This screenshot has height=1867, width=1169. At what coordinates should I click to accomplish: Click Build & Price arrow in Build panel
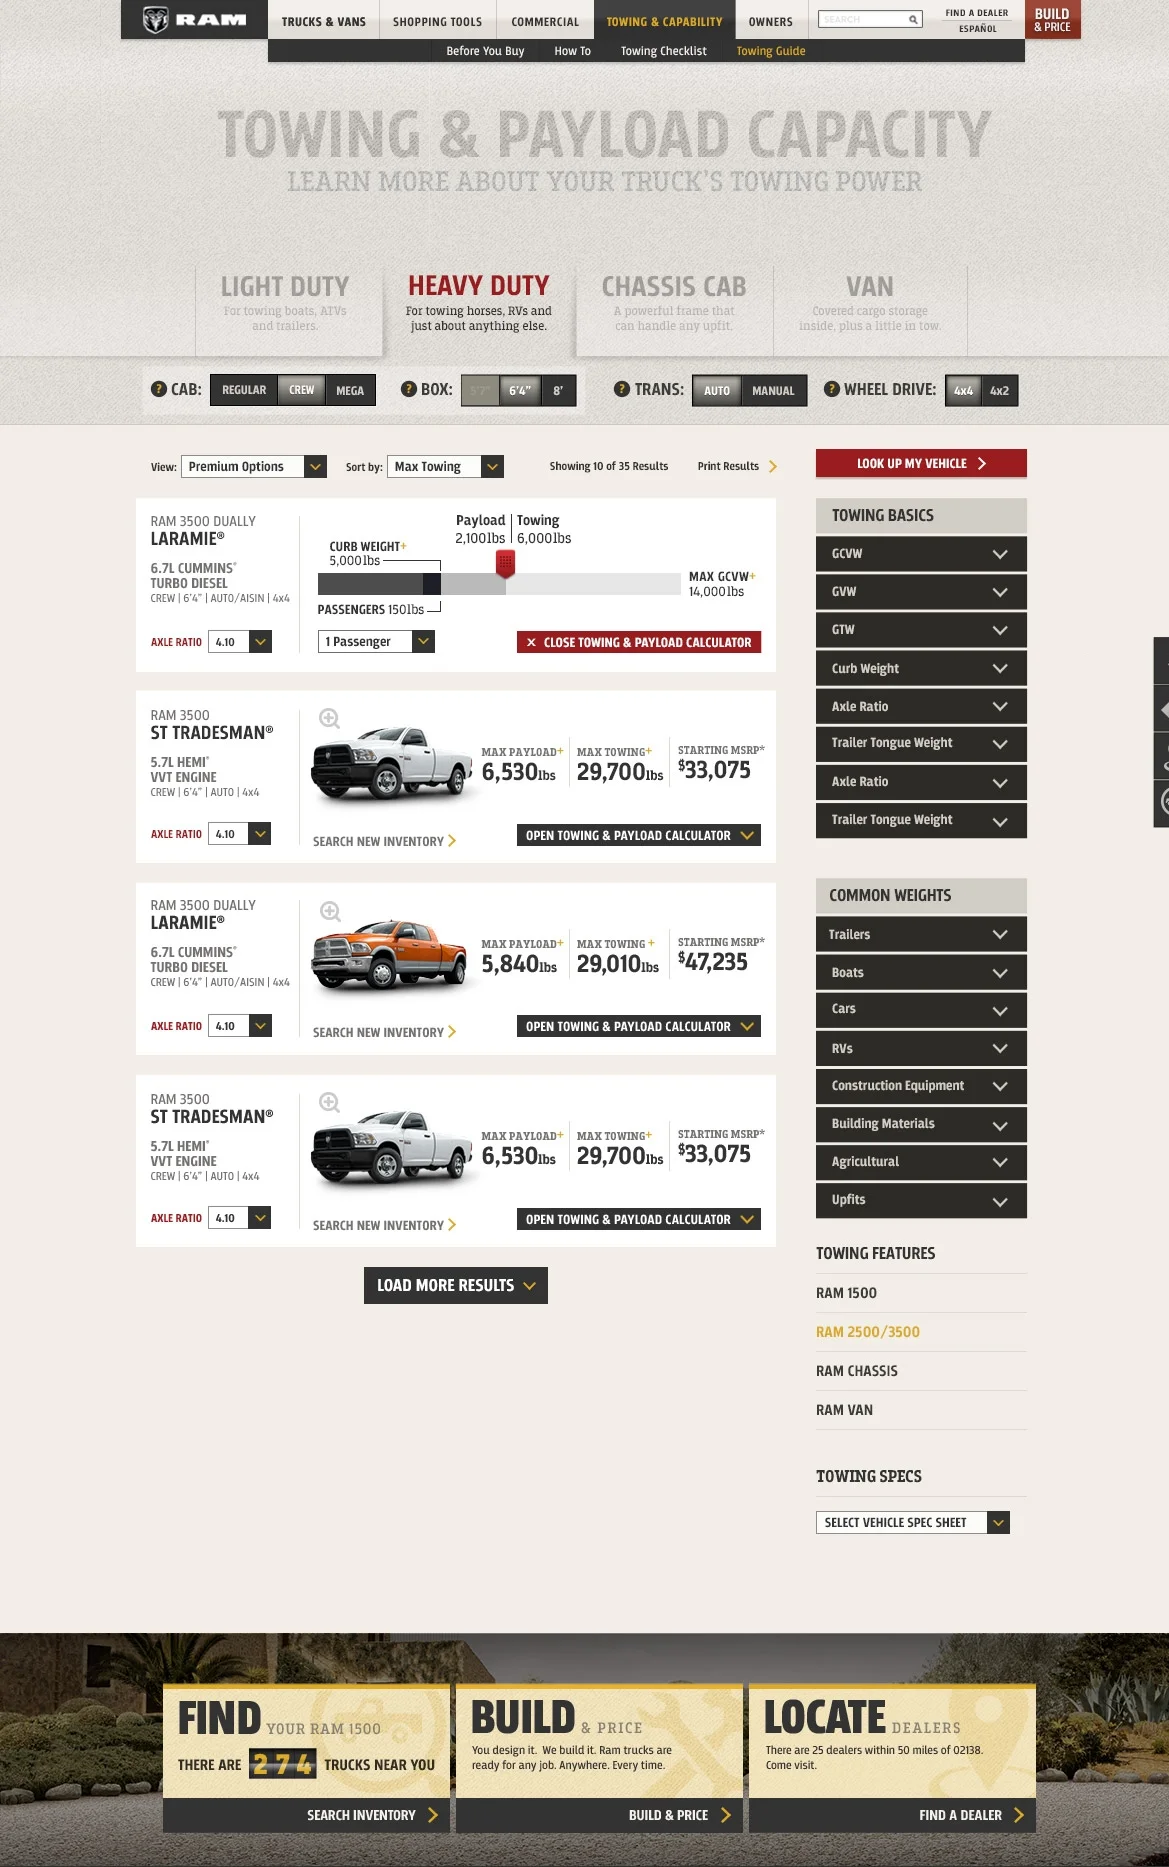[725, 1815]
